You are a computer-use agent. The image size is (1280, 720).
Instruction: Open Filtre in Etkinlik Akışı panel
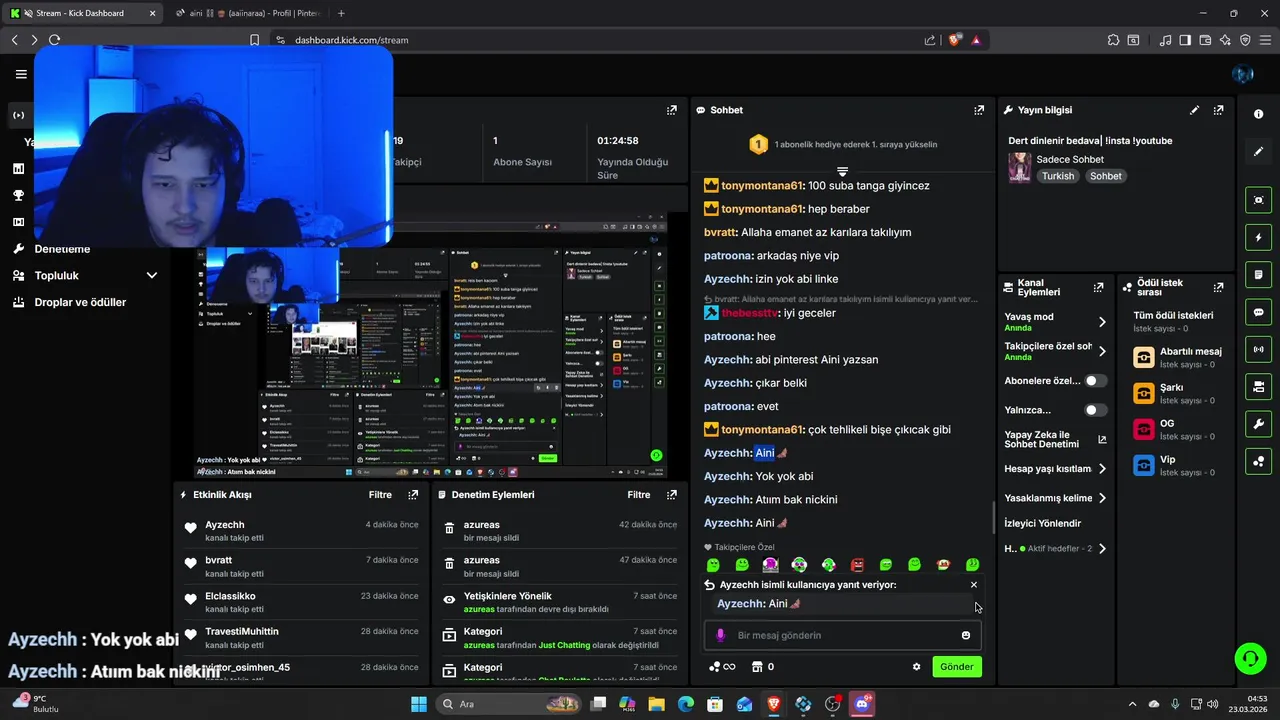380,495
